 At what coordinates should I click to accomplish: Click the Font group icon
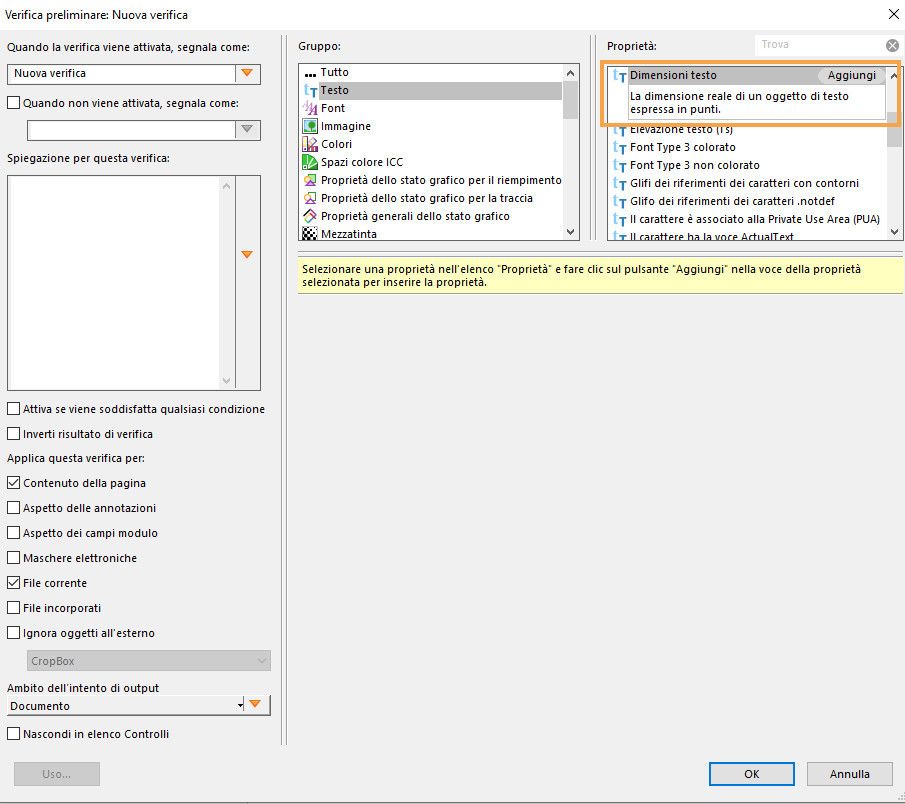(310, 109)
